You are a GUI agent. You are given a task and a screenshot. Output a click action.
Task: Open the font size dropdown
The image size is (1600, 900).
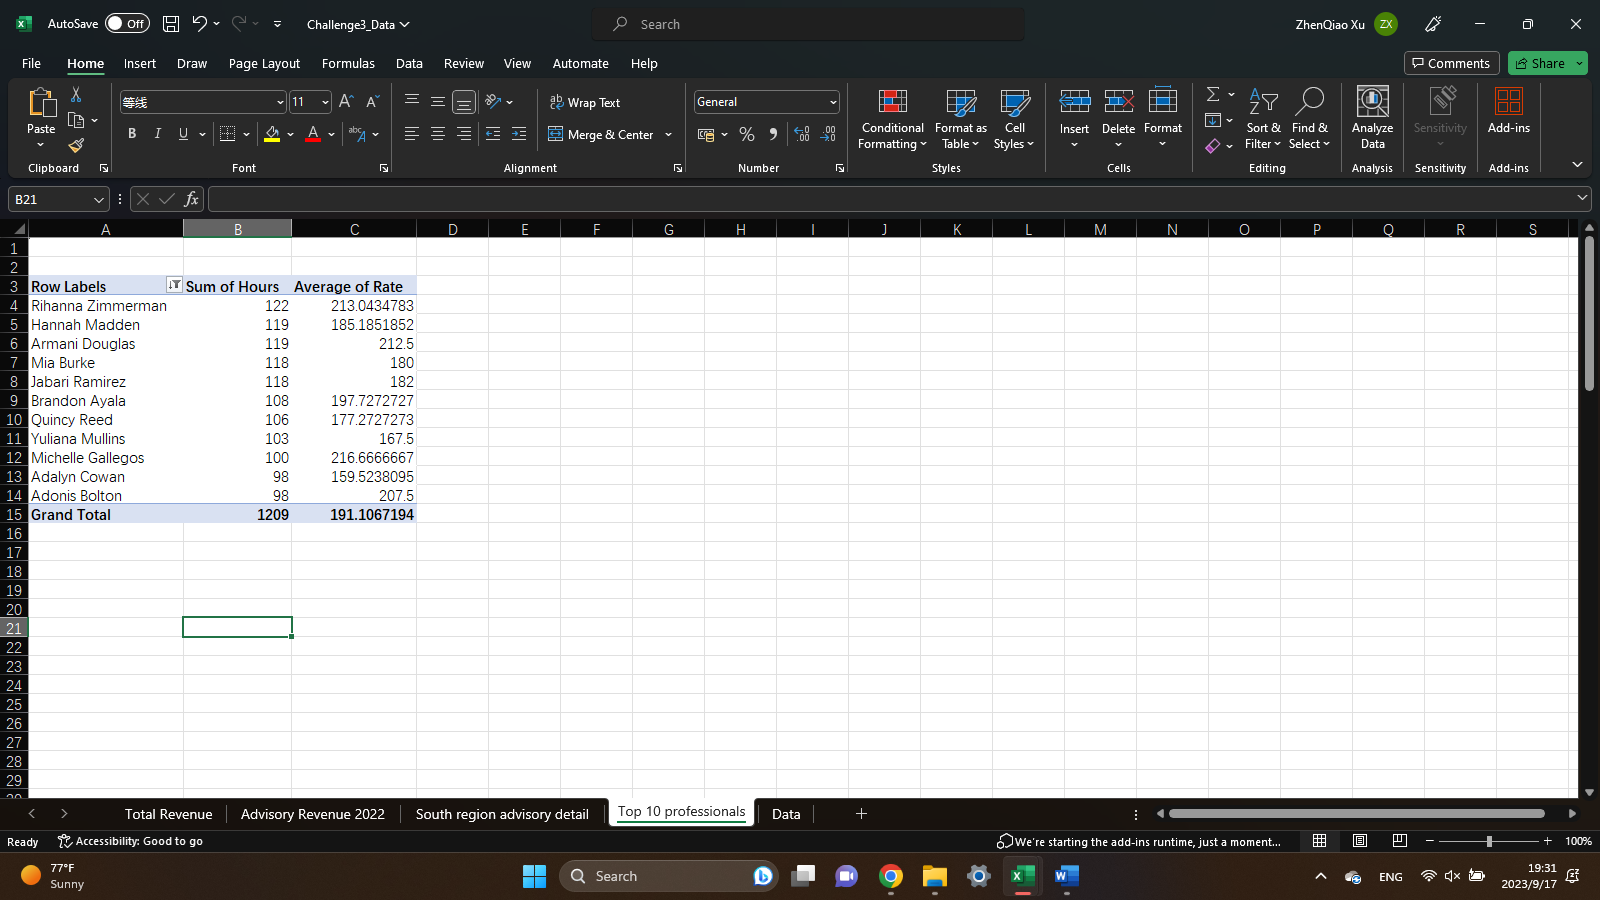click(325, 102)
